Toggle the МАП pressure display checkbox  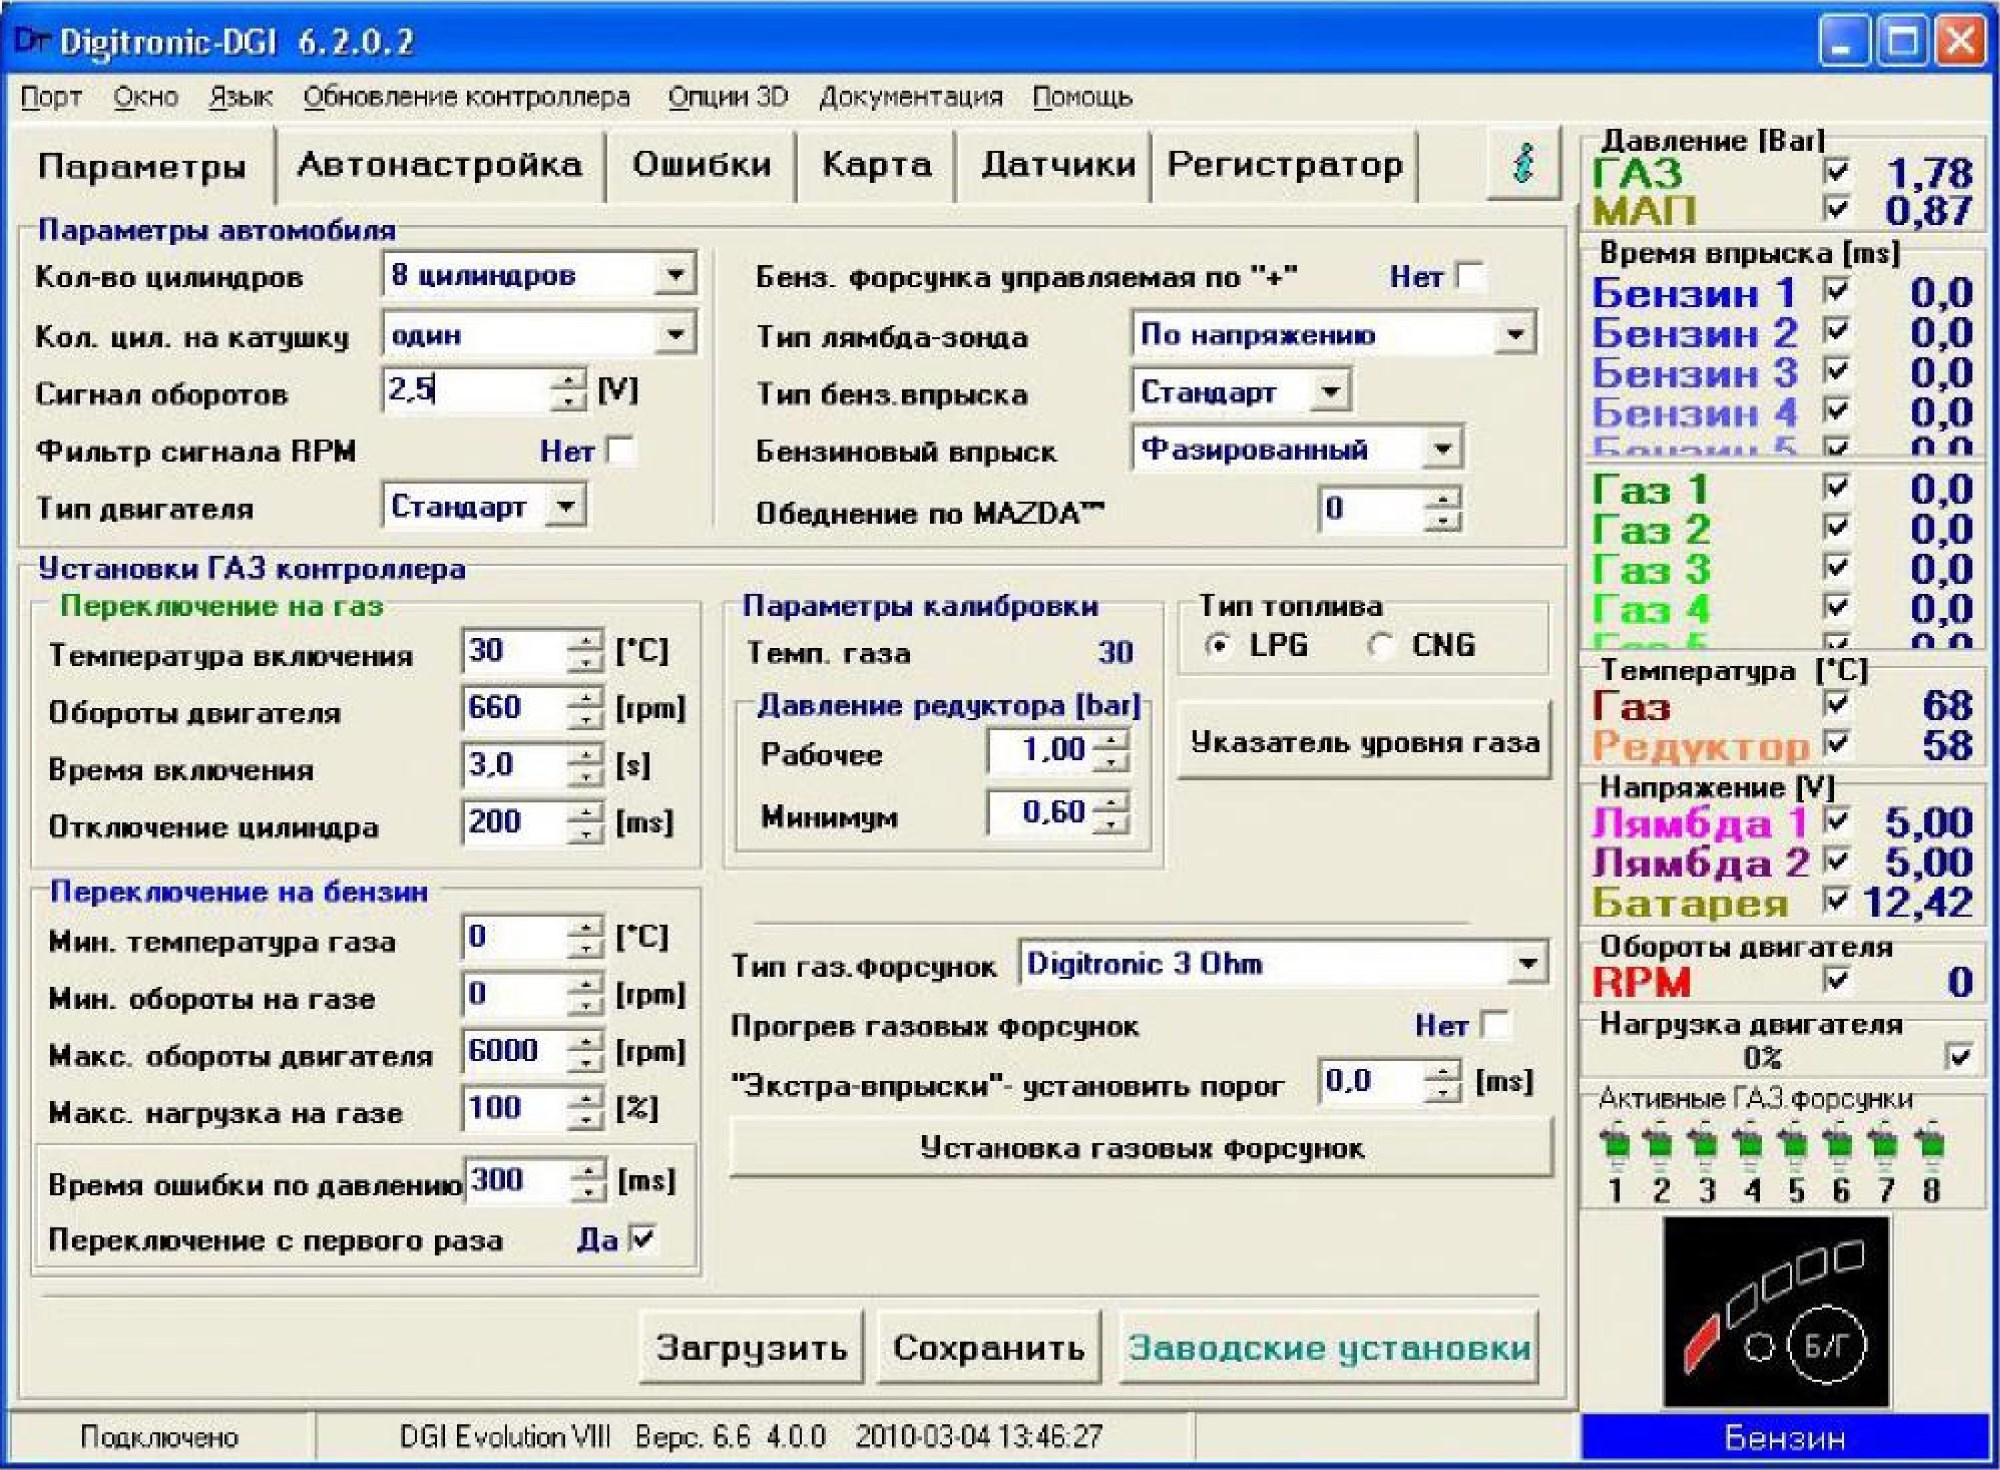(x=1836, y=209)
